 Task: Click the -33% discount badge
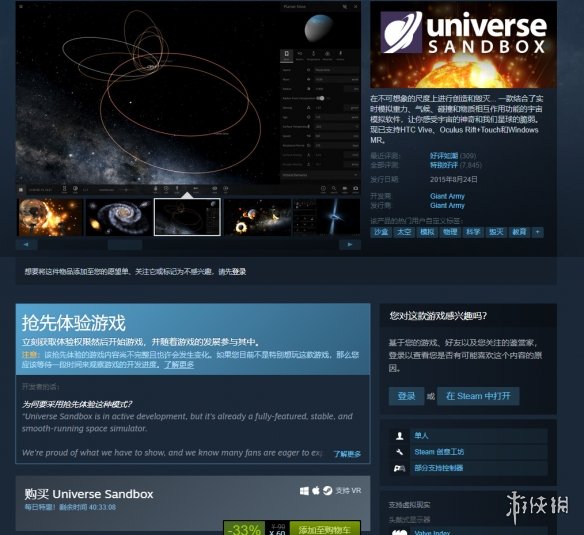(x=244, y=529)
